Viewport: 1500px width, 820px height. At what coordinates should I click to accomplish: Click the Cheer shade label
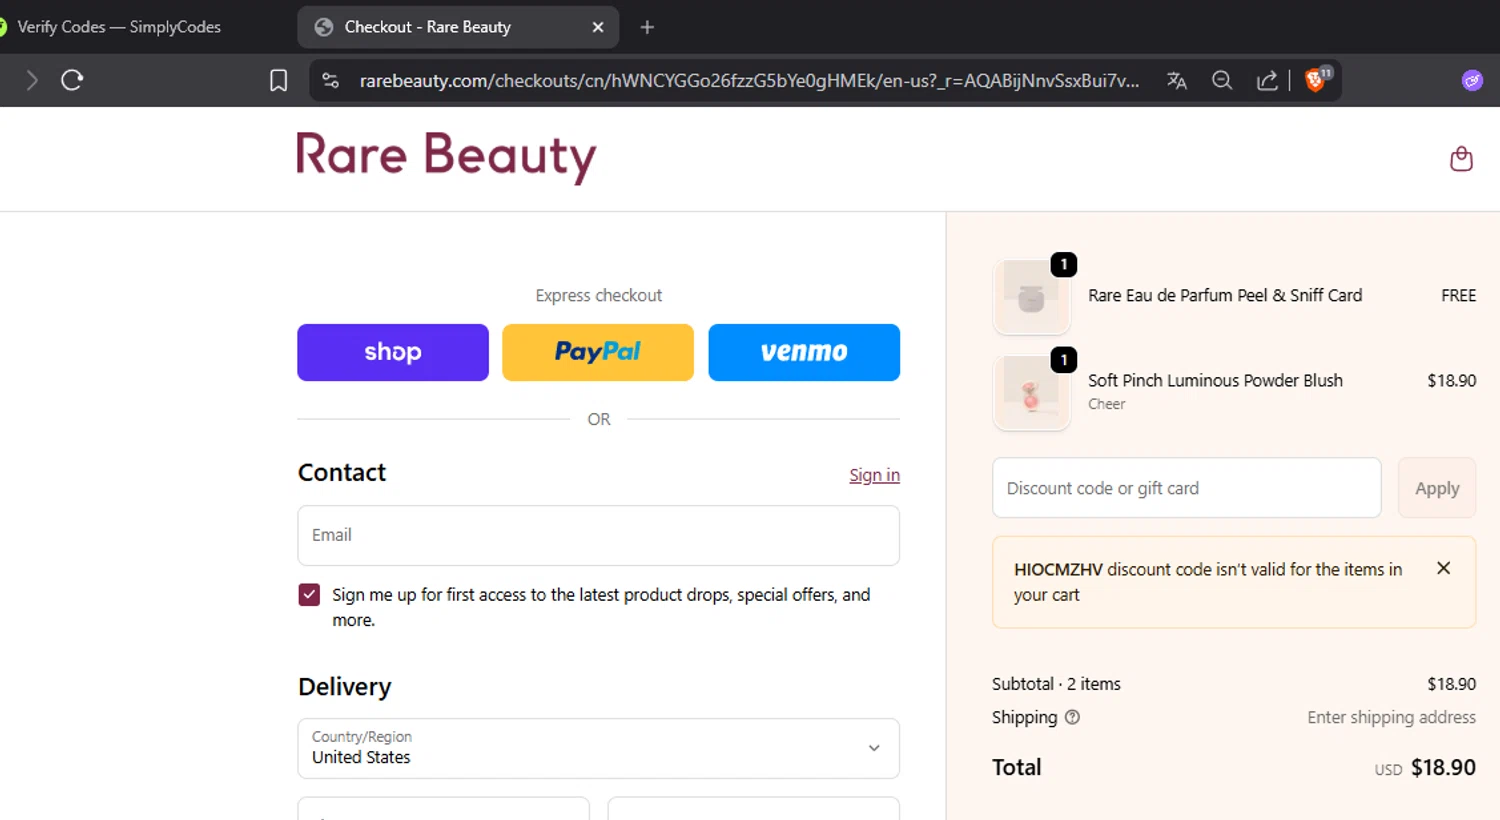(1107, 404)
